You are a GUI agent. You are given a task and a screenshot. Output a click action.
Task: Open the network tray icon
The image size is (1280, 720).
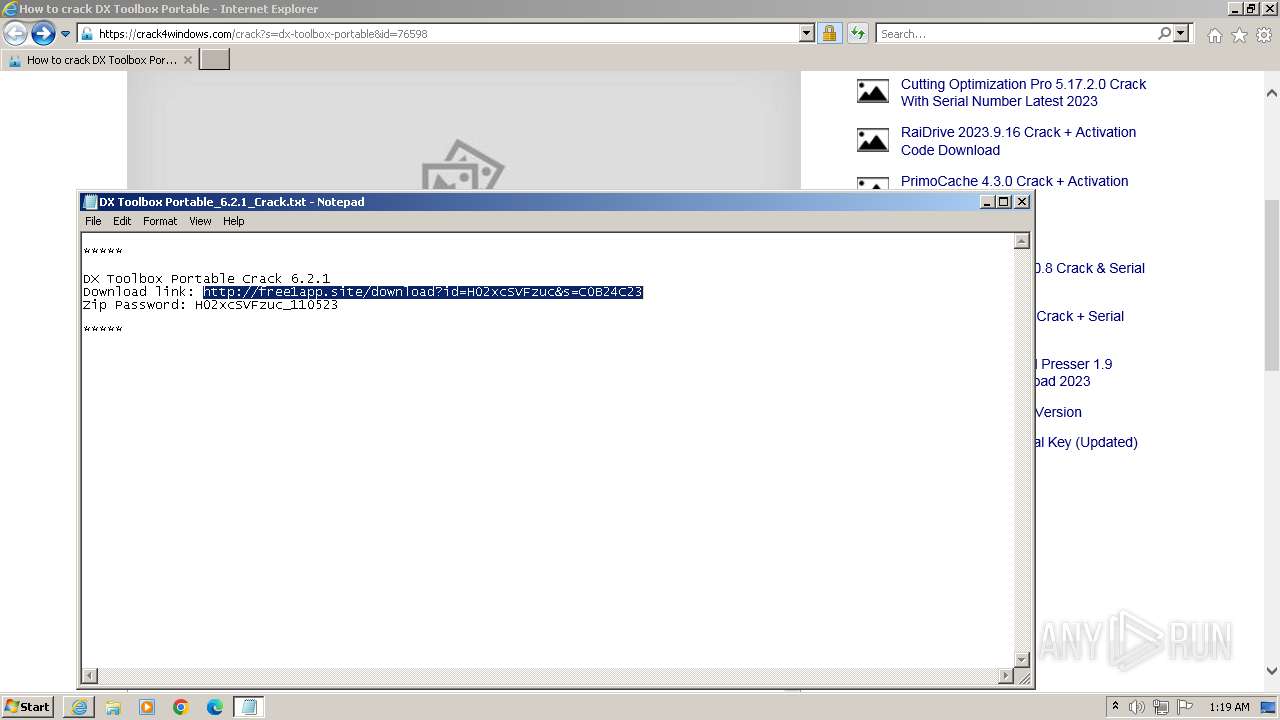(1161, 707)
